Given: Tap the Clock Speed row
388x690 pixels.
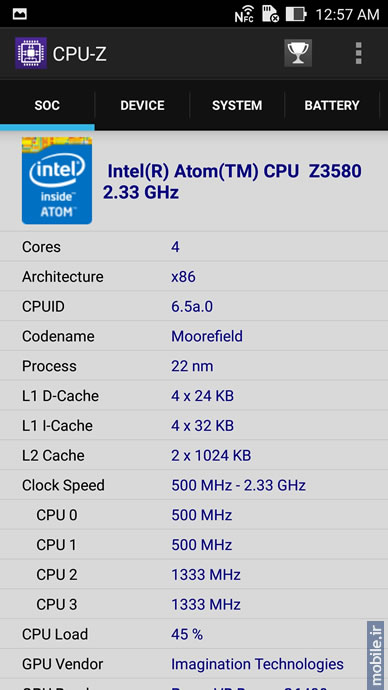Looking at the screenshot, I should tap(194, 485).
